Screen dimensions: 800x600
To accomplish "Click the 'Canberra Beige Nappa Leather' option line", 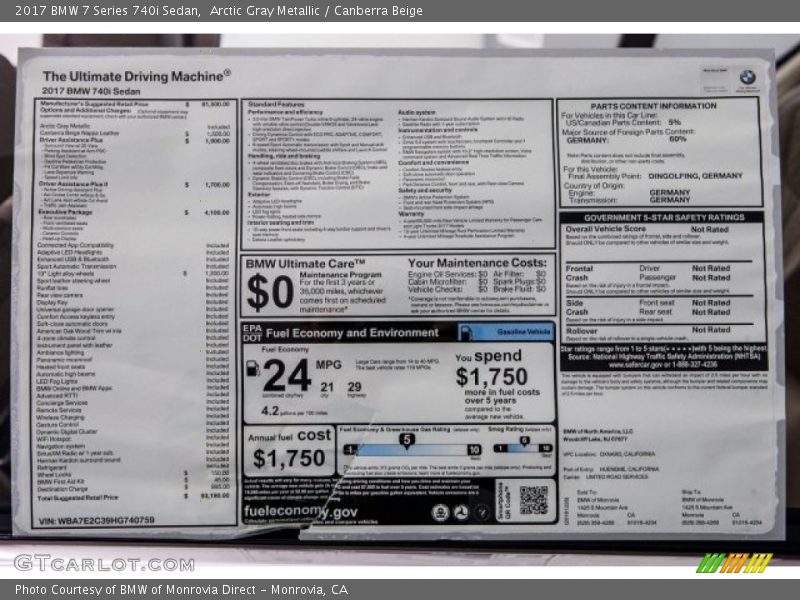I will 79,133.
